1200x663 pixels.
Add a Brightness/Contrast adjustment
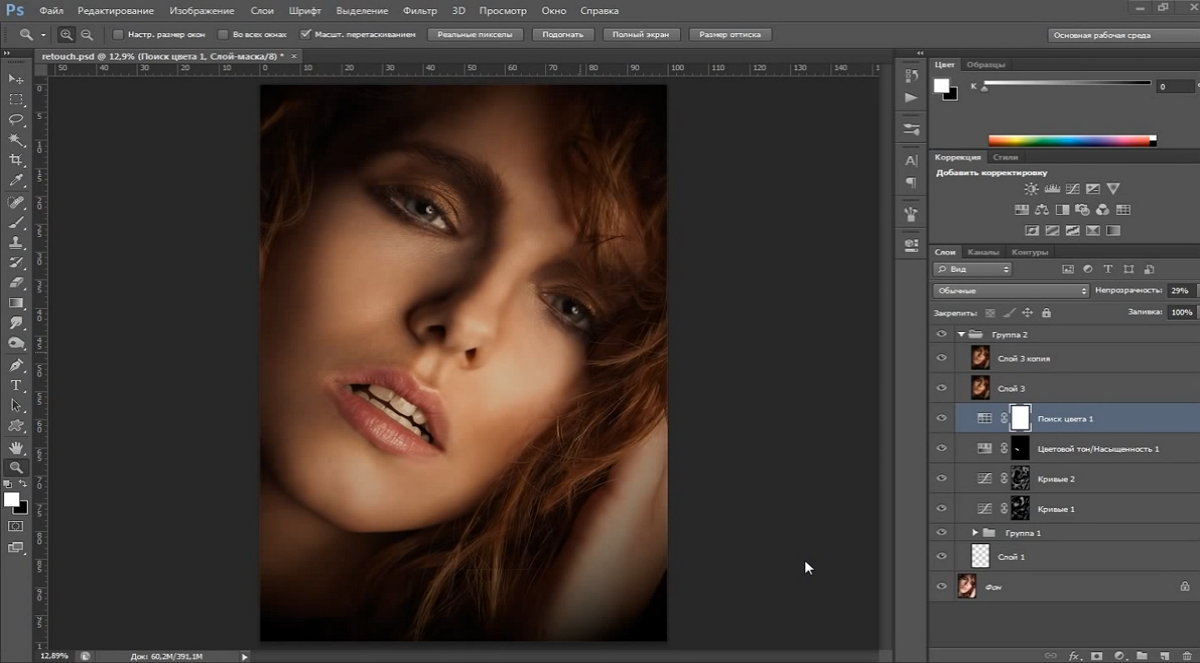pos(1031,189)
